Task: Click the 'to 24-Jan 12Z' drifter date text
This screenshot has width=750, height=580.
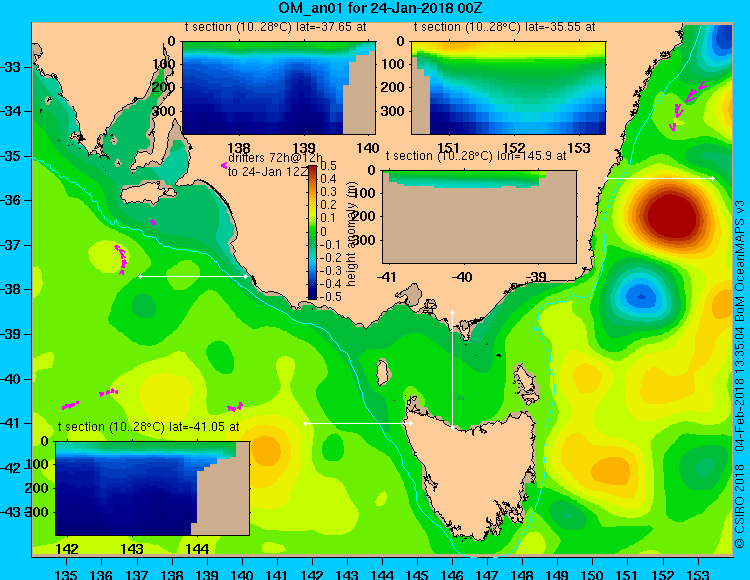Action: click(x=268, y=172)
